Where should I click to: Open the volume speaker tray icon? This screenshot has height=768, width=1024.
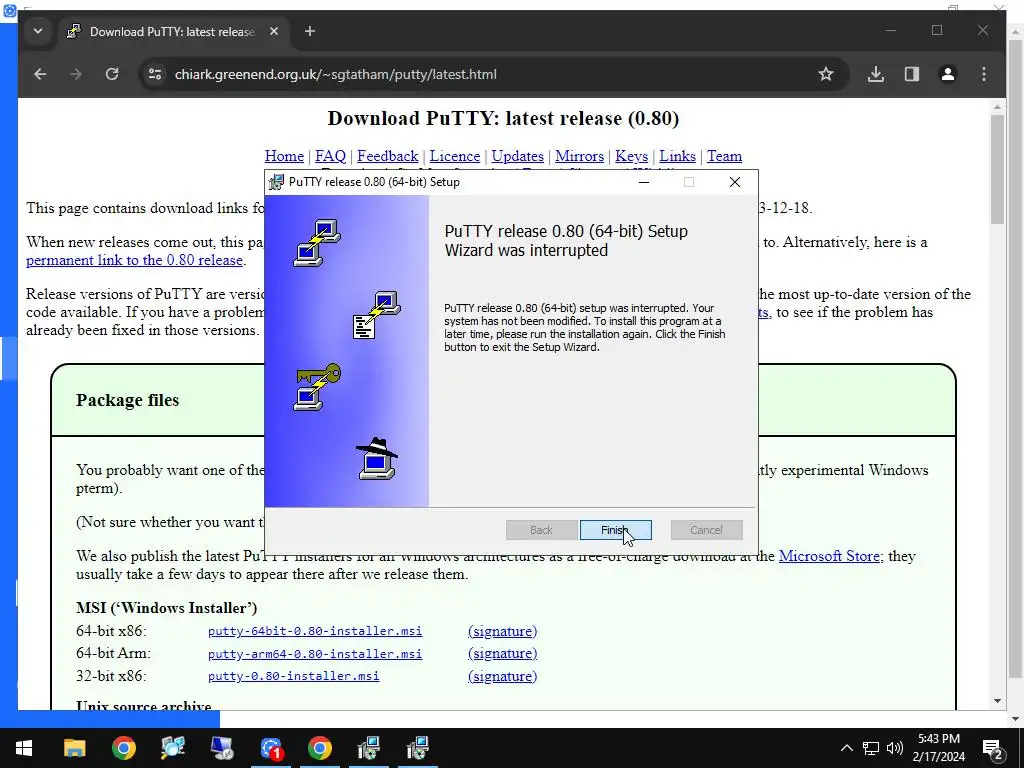tap(895, 748)
